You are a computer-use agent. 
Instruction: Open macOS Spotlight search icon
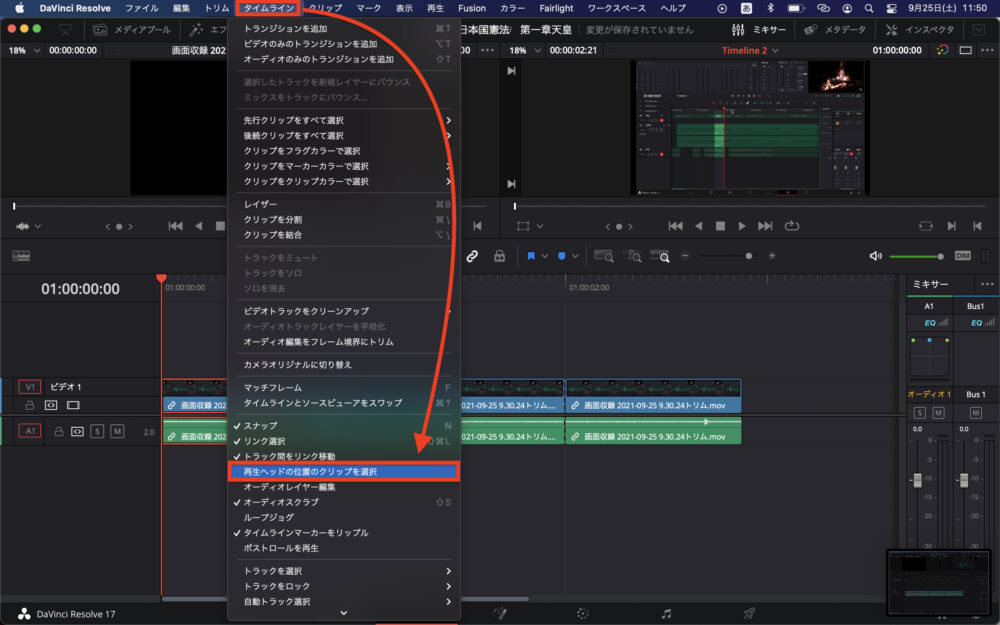869,8
